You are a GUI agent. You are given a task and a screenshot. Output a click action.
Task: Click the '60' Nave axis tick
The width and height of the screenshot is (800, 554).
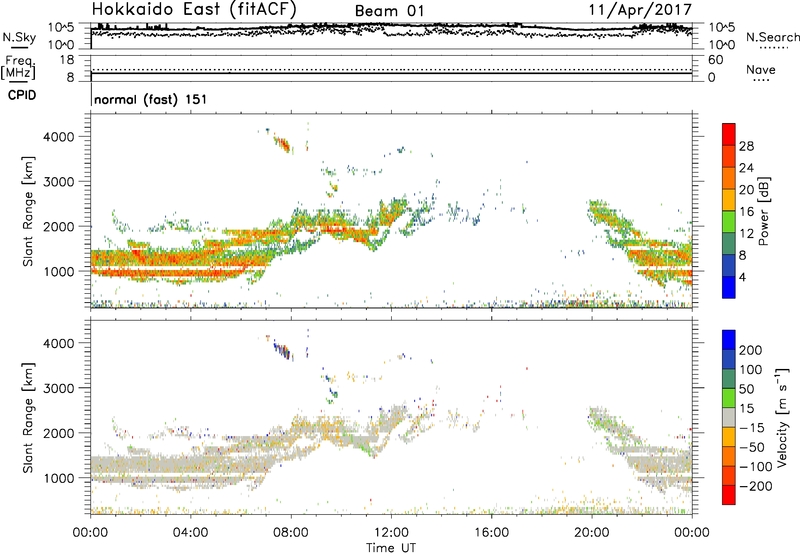(x=715, y=60)
